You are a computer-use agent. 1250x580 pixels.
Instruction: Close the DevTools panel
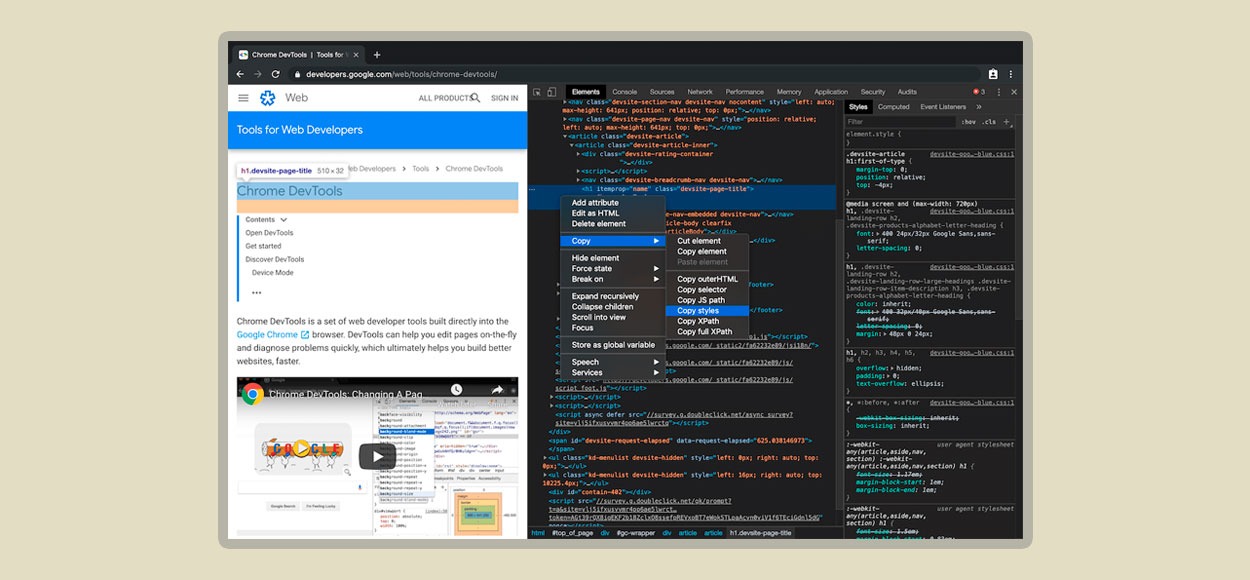(x=1014, y=92)
